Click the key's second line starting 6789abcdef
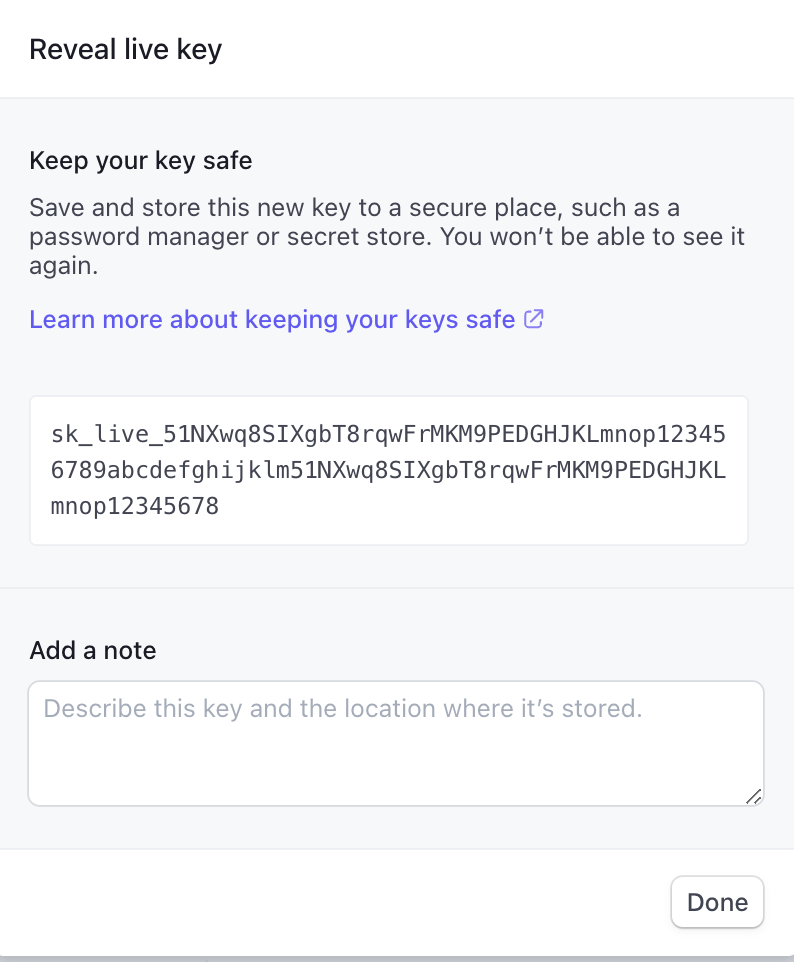794x962 pixels. [x=388, y=471]
